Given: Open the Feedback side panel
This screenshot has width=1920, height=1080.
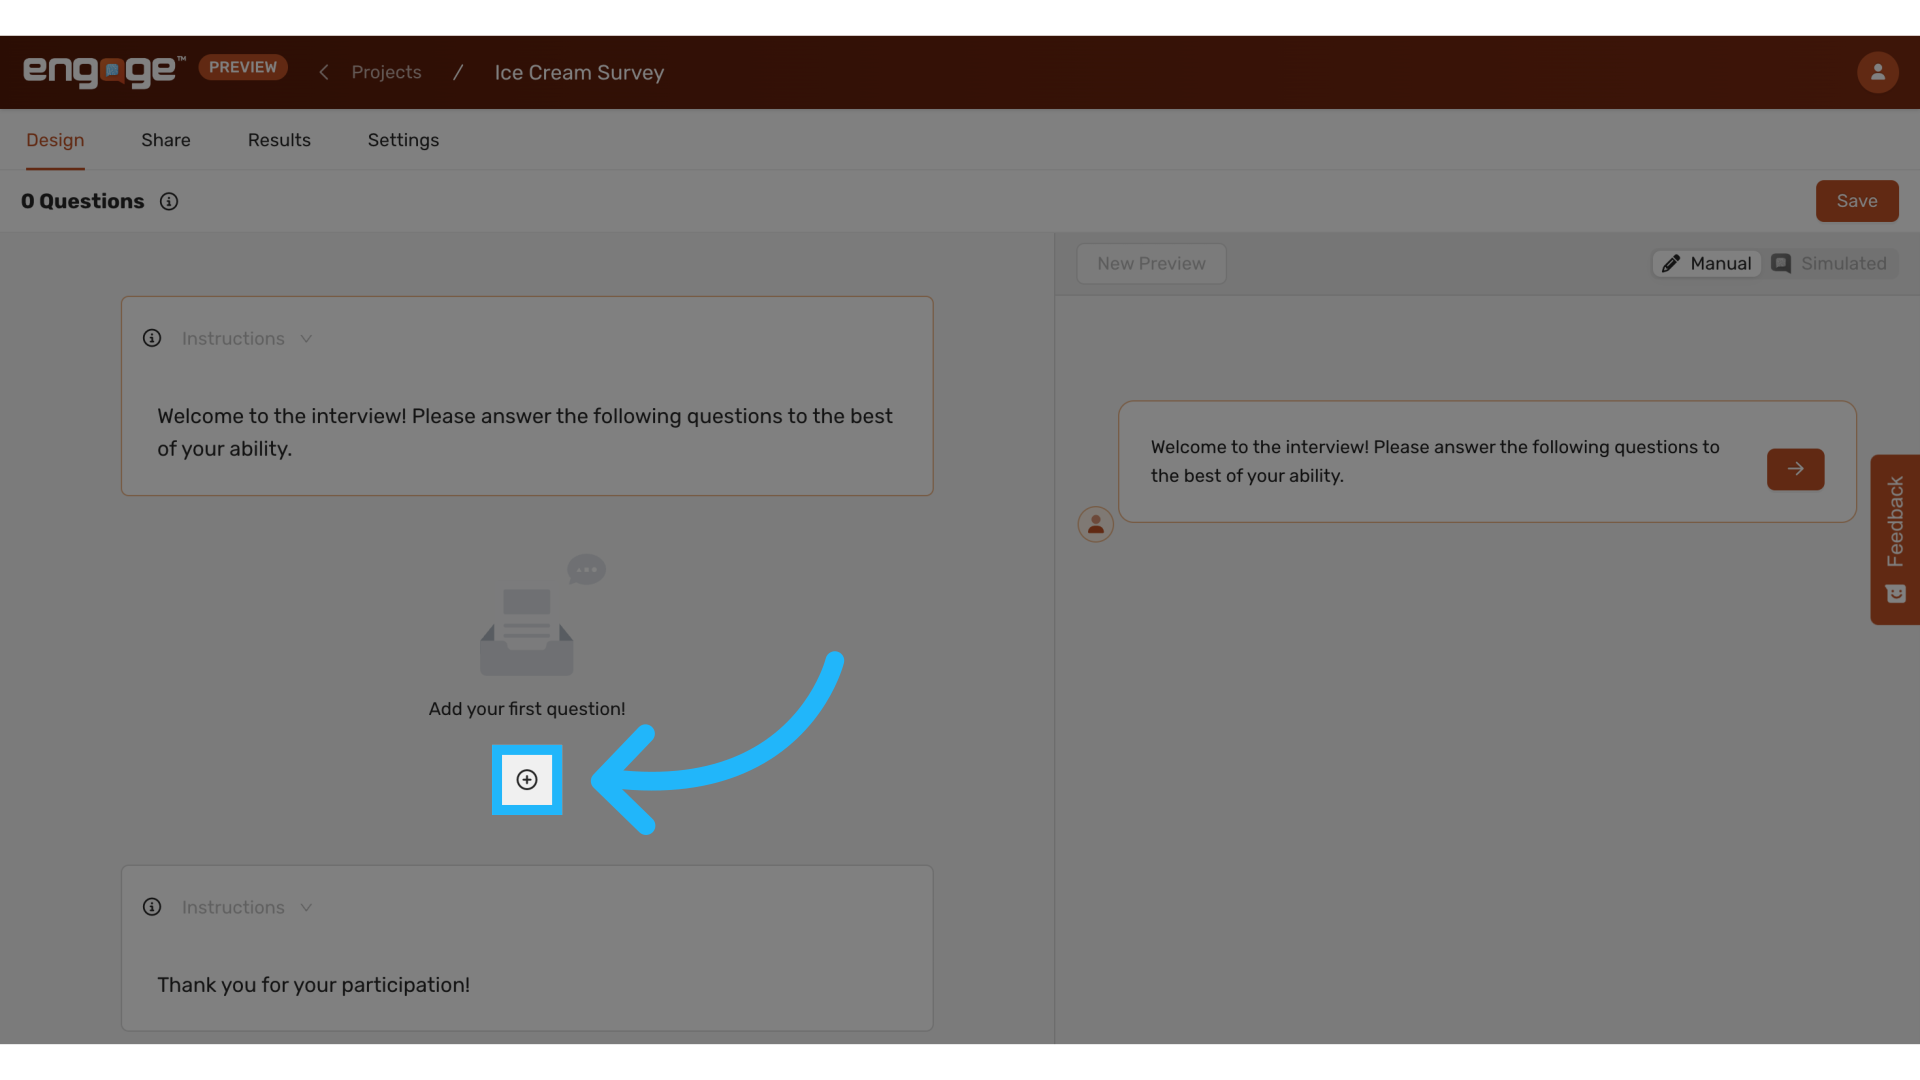Looking at the screenshot, I should (1895, 540).
